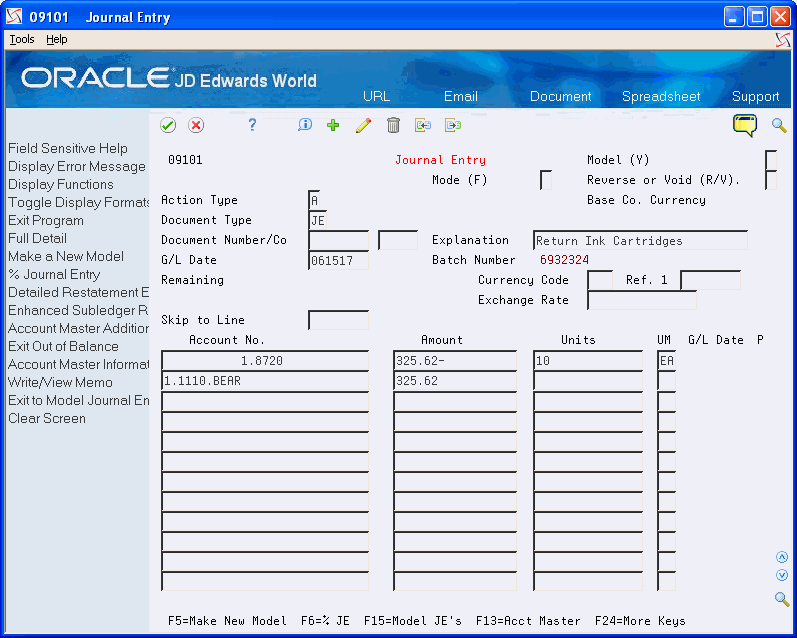This screenshot has height=638, width=797.
Task: Click the red X cancel icon
Action: (x=196, y=125)
